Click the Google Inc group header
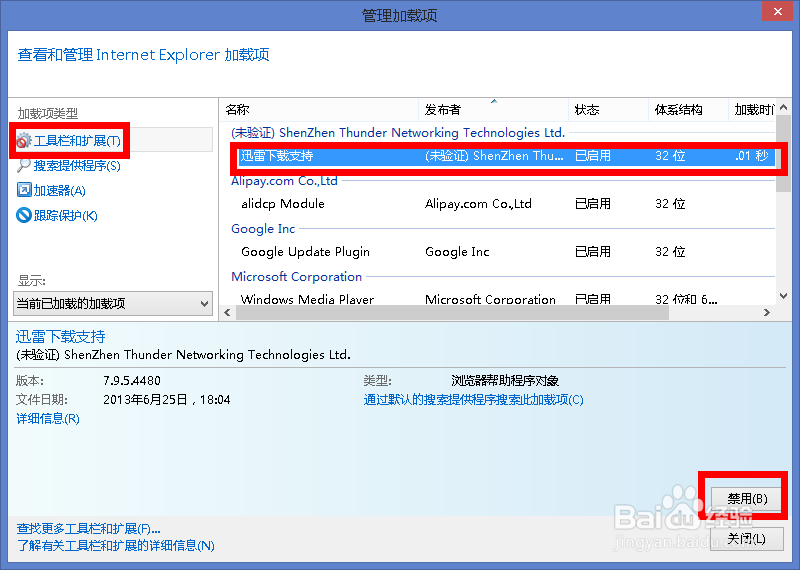800x570 pixels. tap(263, 229)
